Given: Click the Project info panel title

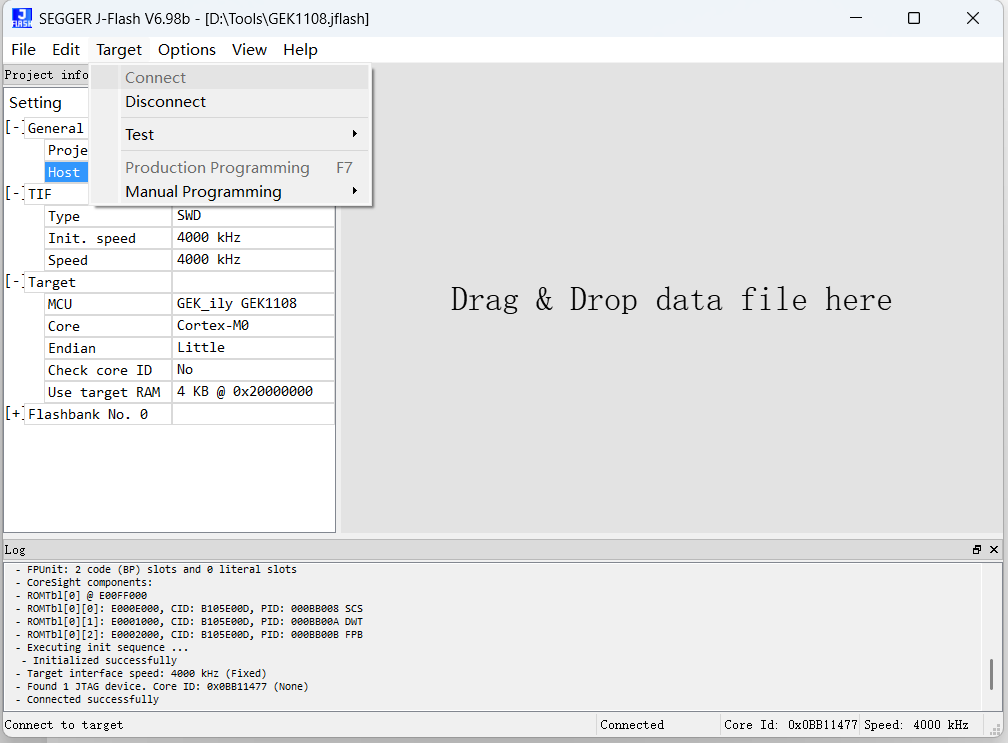Looking at the screenshot, I should point(46,75).
